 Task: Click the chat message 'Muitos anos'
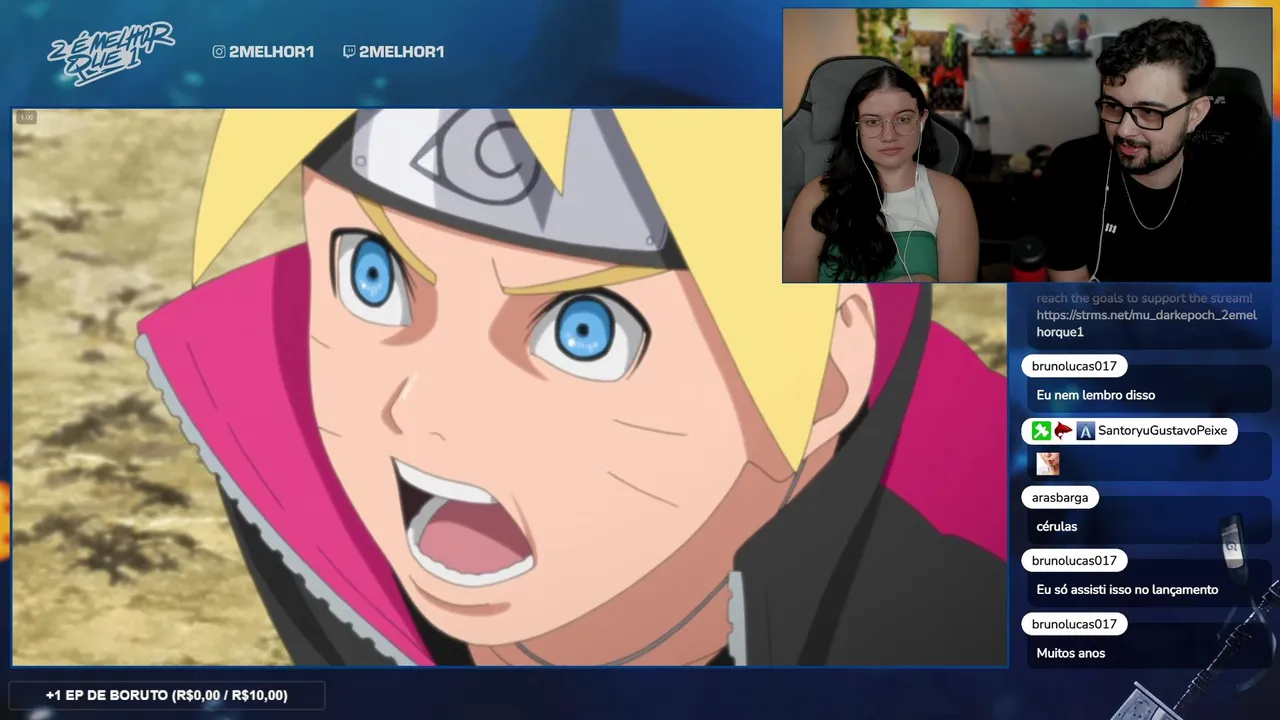pos(1070,653)
